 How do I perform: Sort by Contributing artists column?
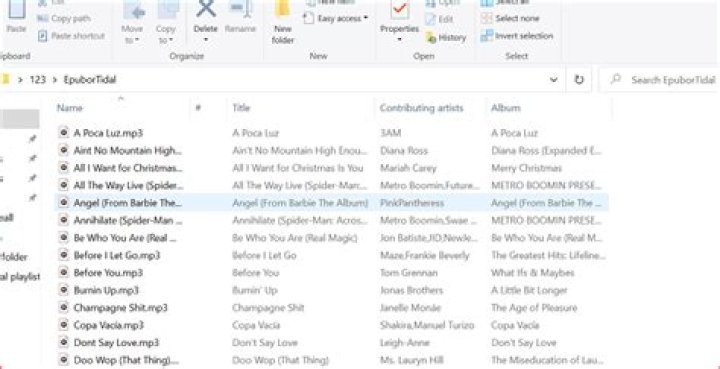click(x=422, y=108)
